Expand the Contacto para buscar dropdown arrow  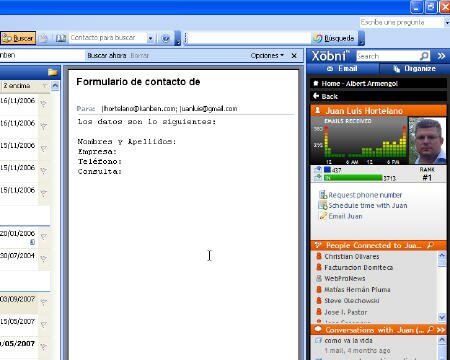[150, 39]
